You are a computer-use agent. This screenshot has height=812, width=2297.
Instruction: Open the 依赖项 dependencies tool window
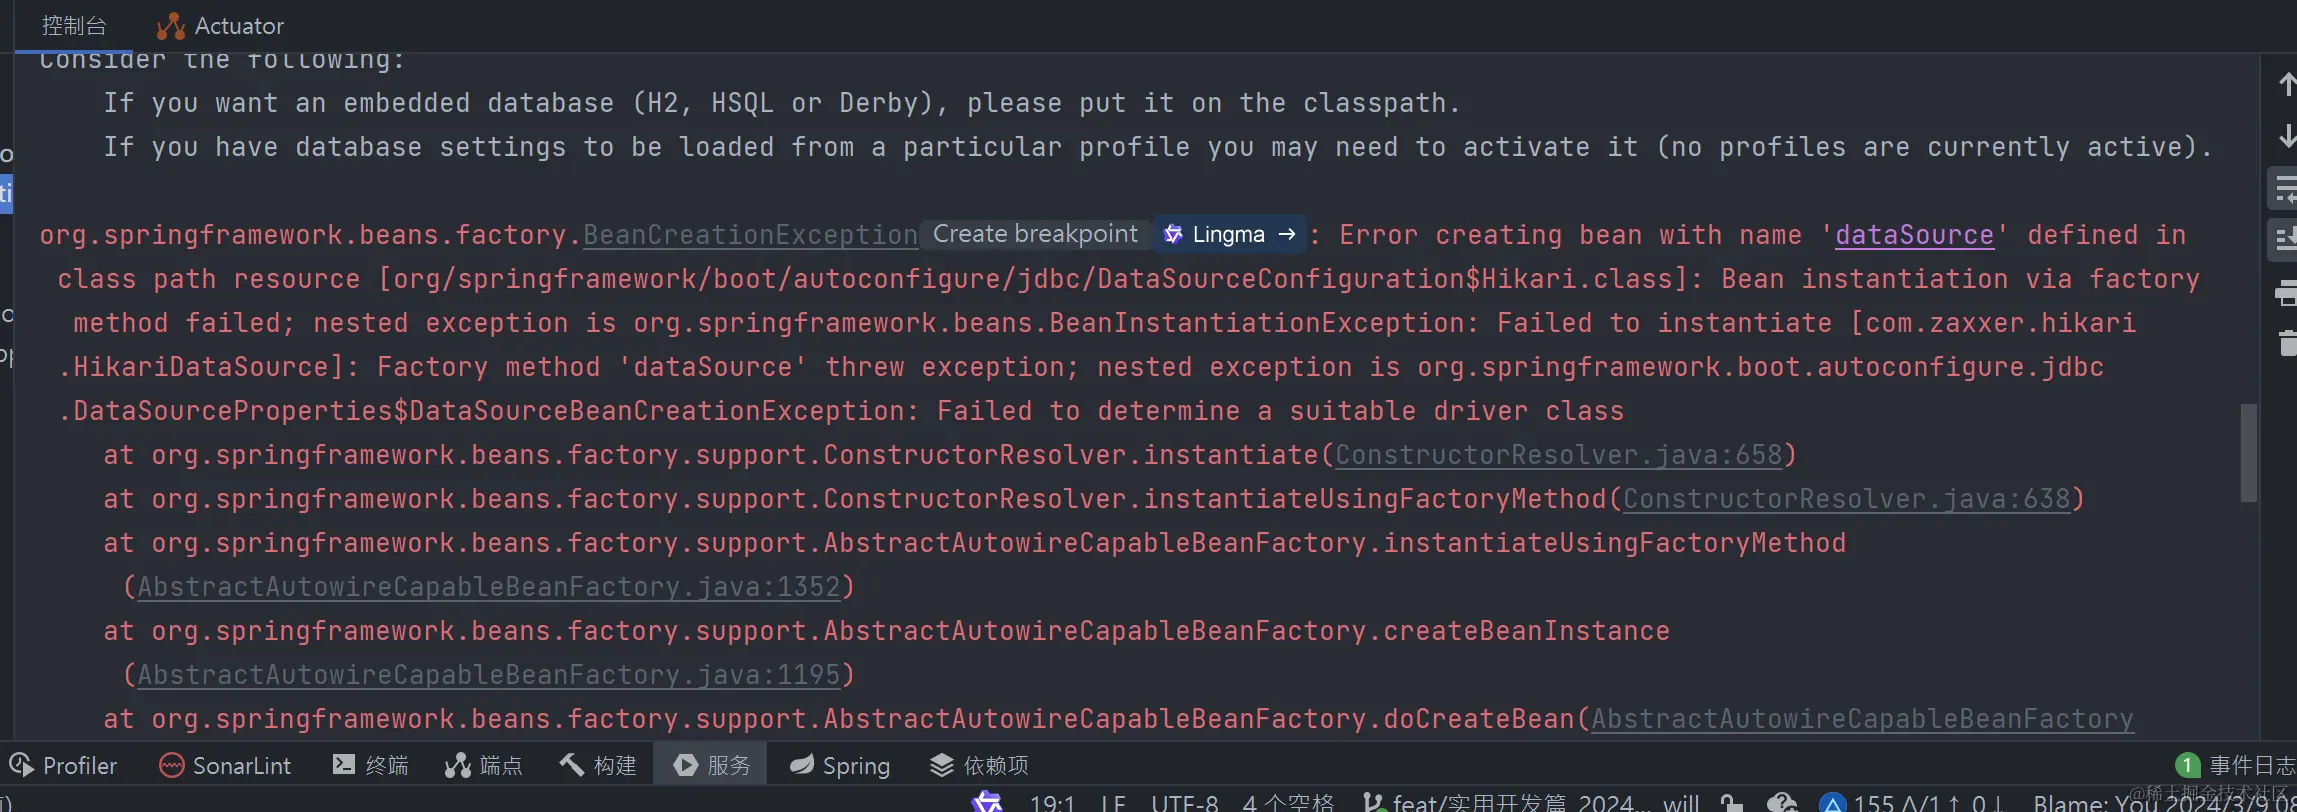(x=980, y=765)
